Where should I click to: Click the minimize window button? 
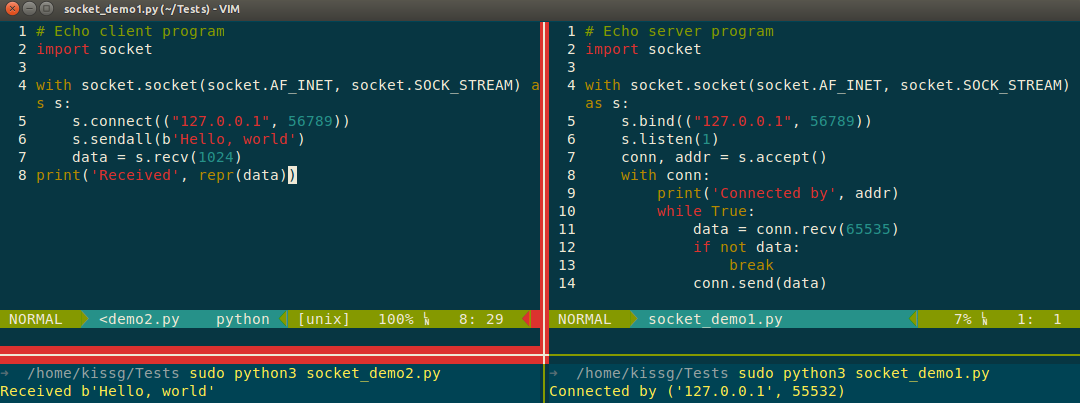click(x=29, y=9)
